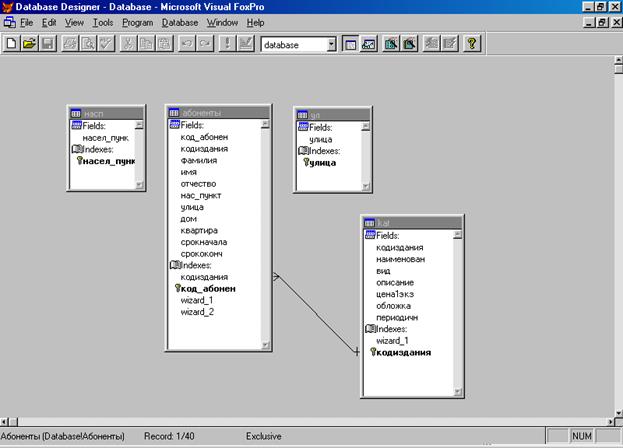The height and width of the screenshot is (448, 623).
Task: Click the насп table title bar
Action: (x=100, y=113)
